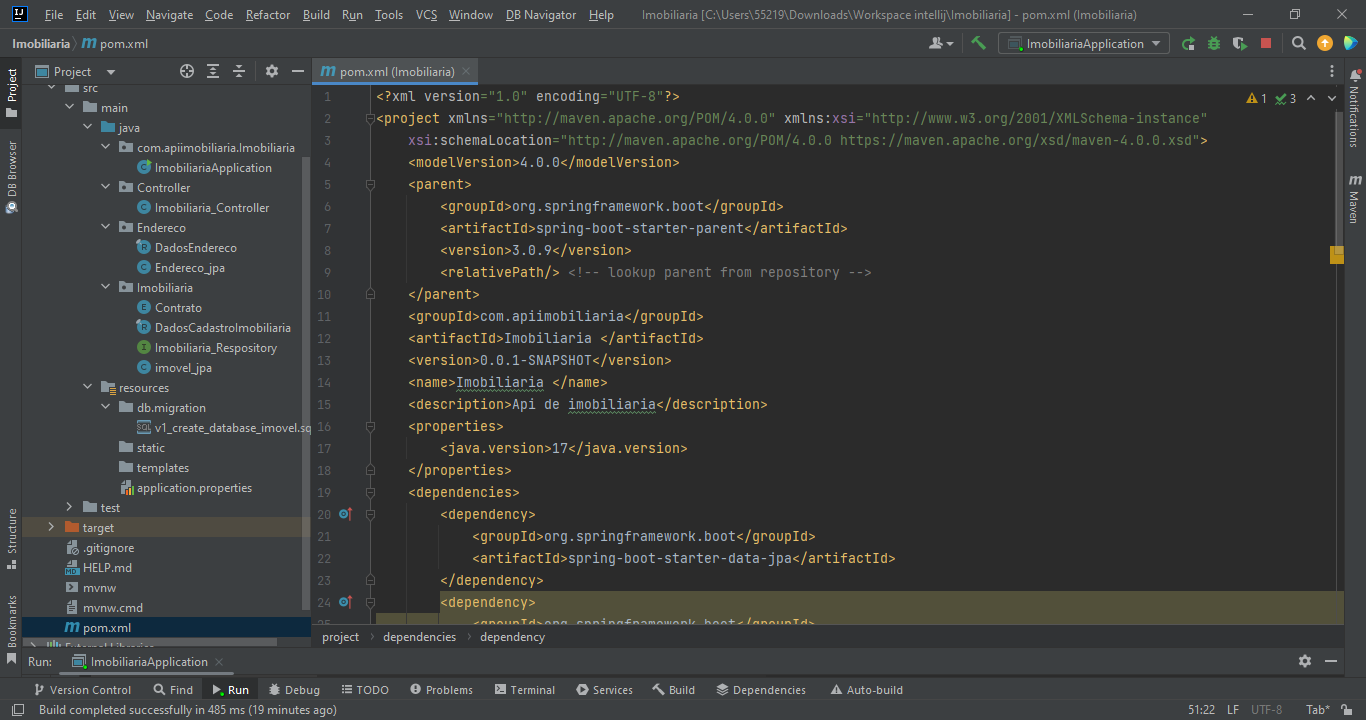Open the Notifications bell sidebar
The height and width of the screenshot is (720, 1366).
[x=1355, y=107]
